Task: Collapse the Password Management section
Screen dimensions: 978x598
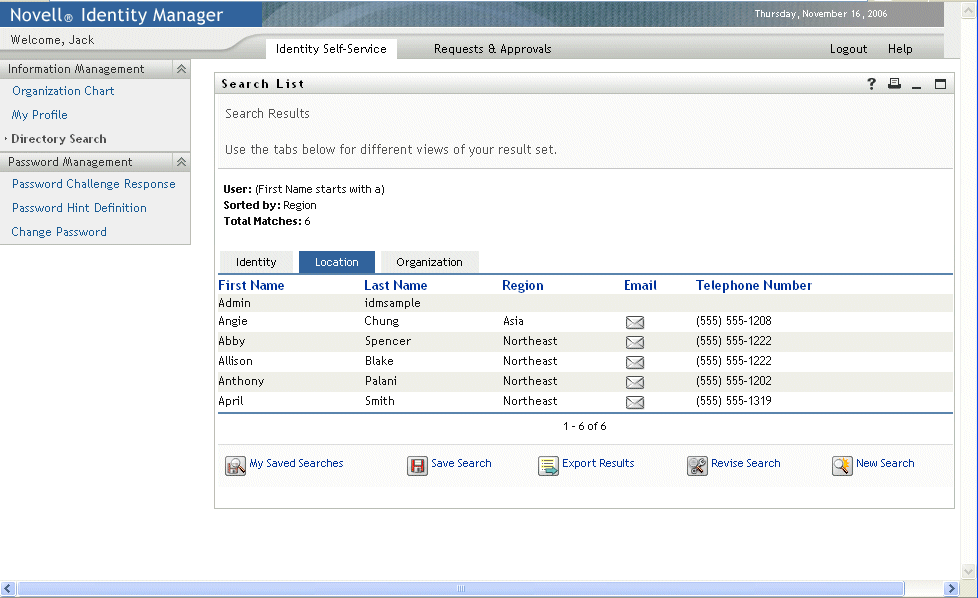Action: pos(181,162)
